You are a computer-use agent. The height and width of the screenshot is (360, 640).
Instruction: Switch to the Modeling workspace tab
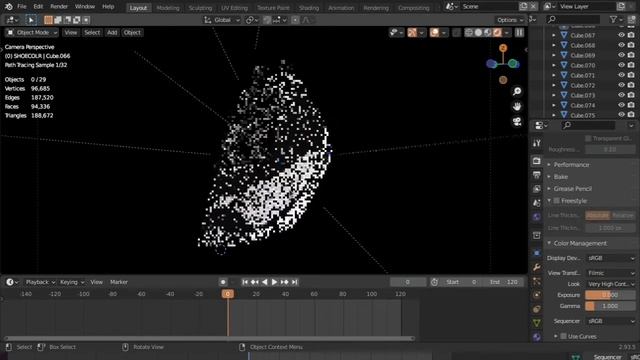(168, 8)
